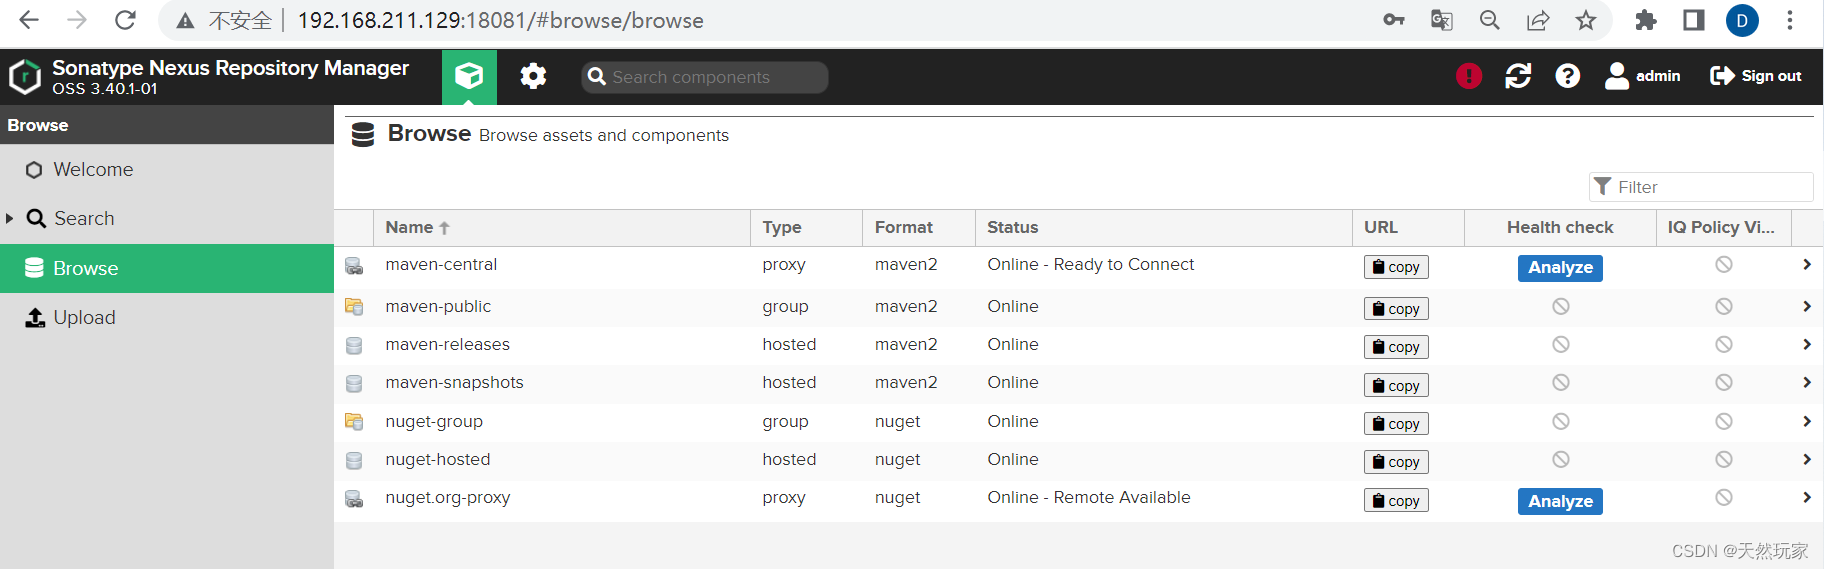Open nuget-group row chevron
This screenshot has height=569, width=1824.
click(x=1807, y=421)
